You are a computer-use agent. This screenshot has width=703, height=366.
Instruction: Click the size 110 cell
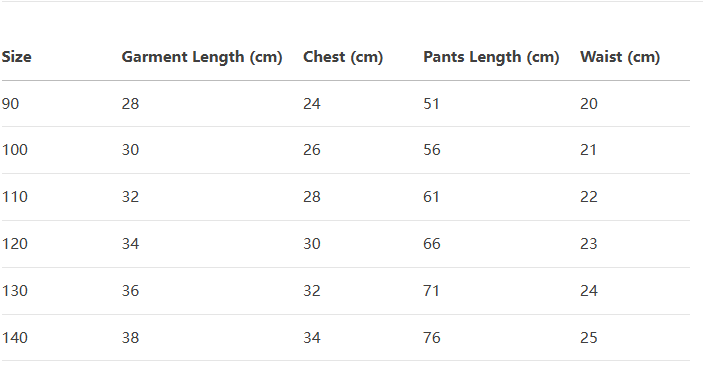(x=15, y=197)
